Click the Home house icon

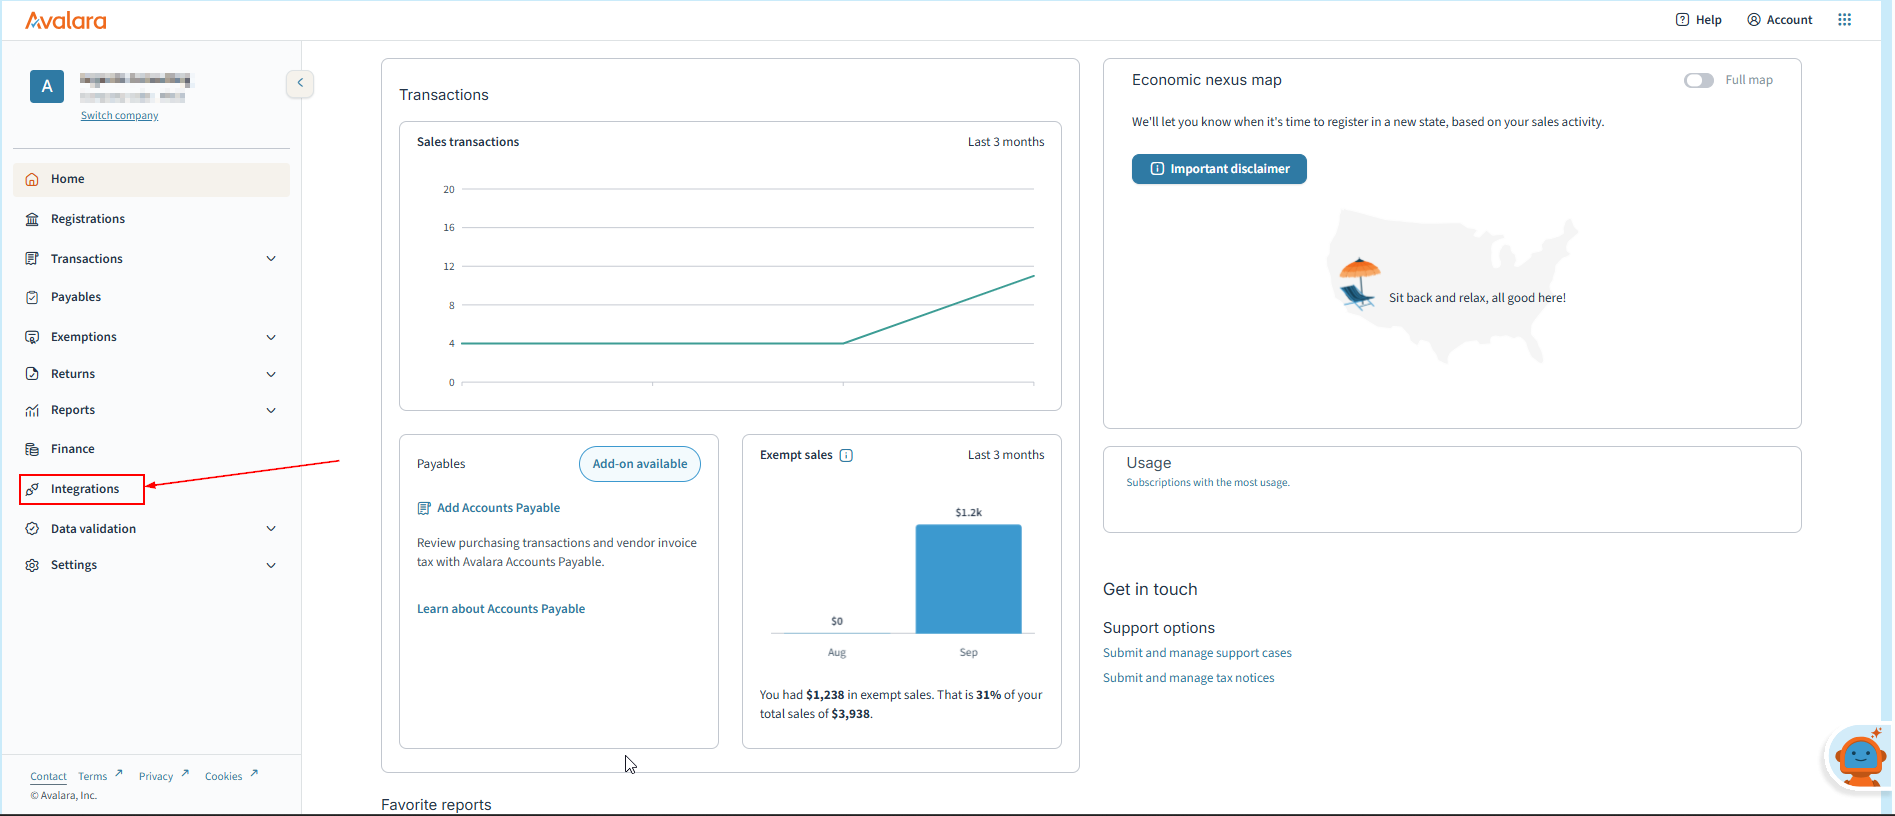pos(32,179)
